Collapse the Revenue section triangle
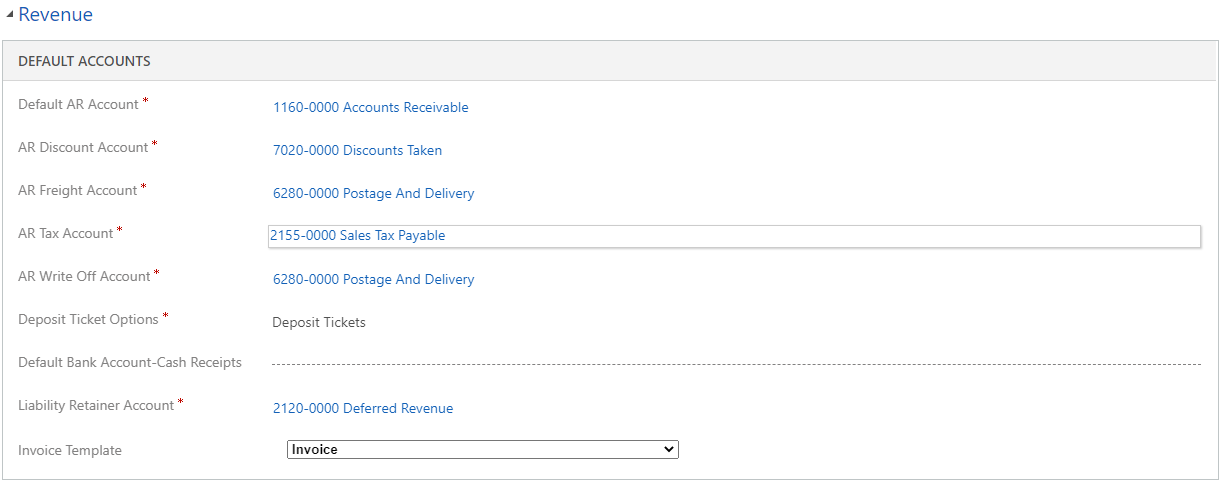This screenshot has width=1223, height=488. pos(10,15)
